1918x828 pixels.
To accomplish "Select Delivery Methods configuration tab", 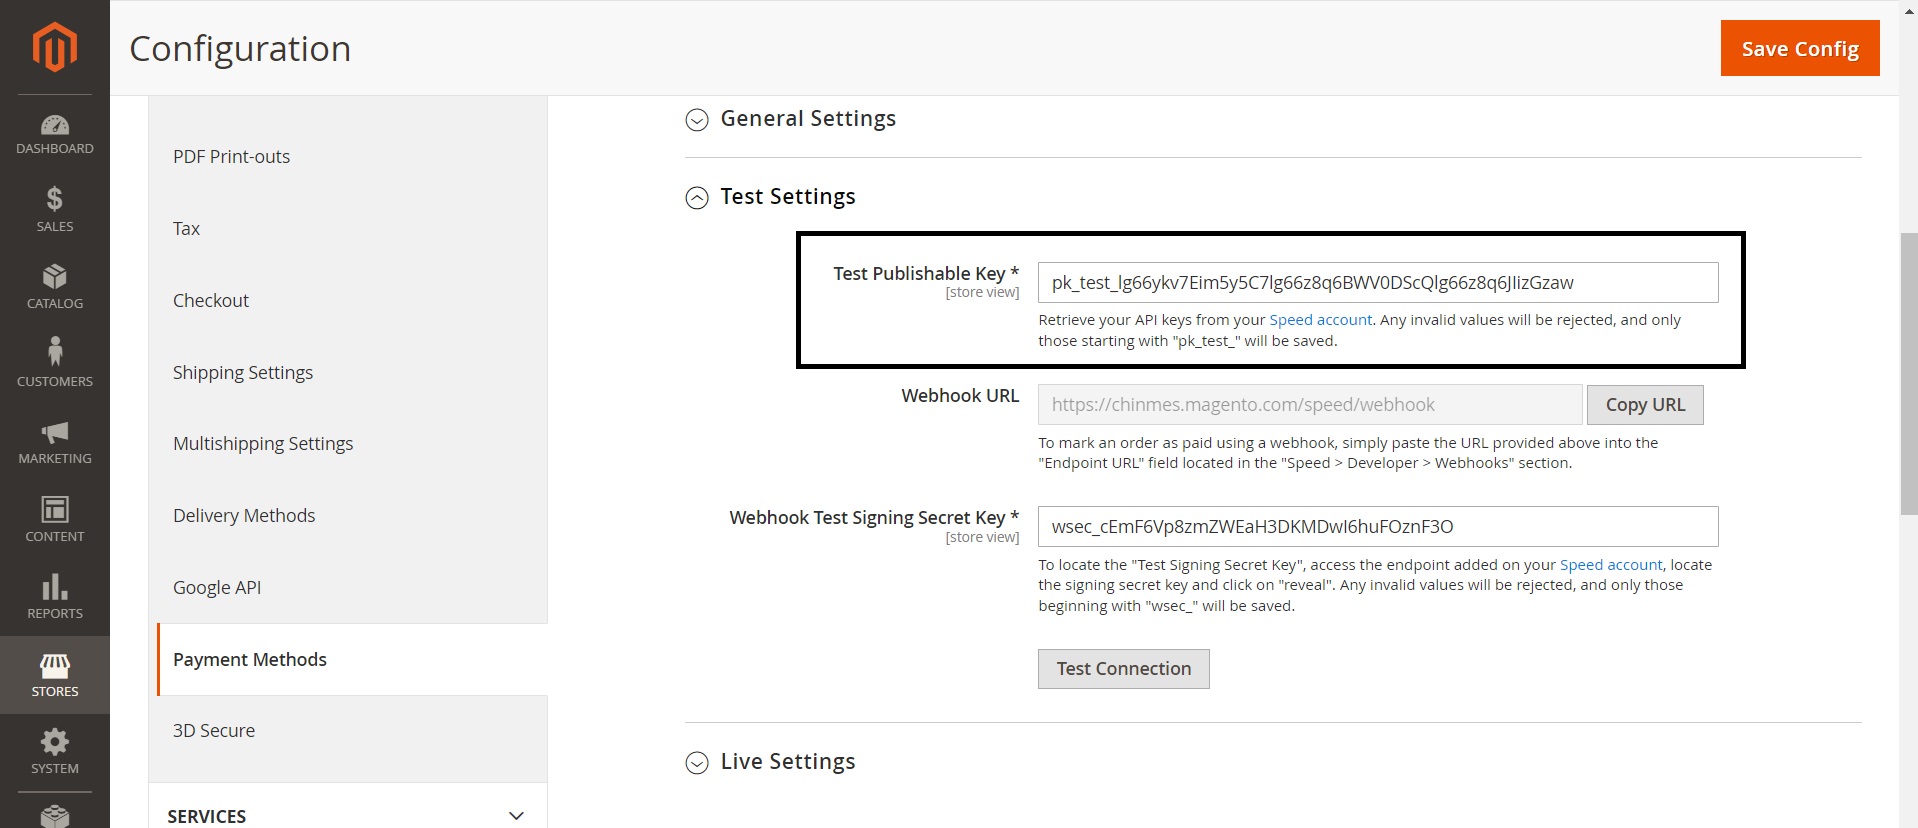I will coord(244,516).
